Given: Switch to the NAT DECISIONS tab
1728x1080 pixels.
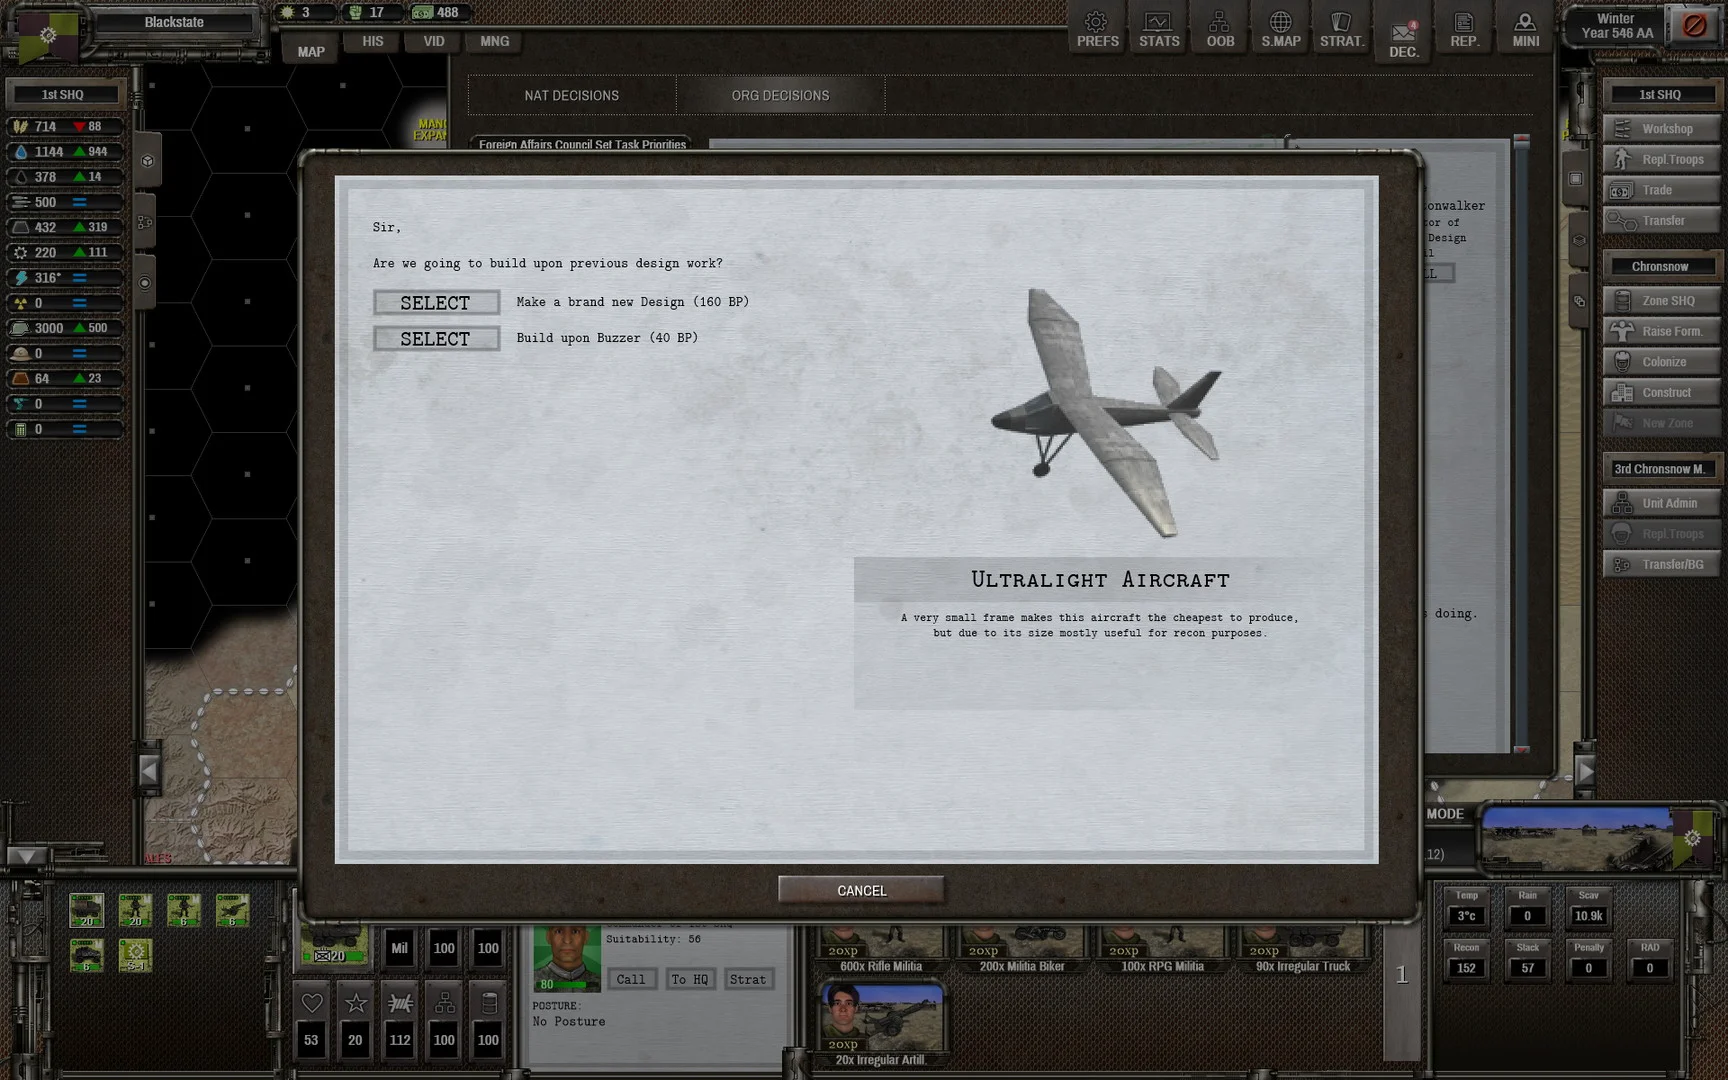Looking at the screenshot, I should [x=572, y=95].
